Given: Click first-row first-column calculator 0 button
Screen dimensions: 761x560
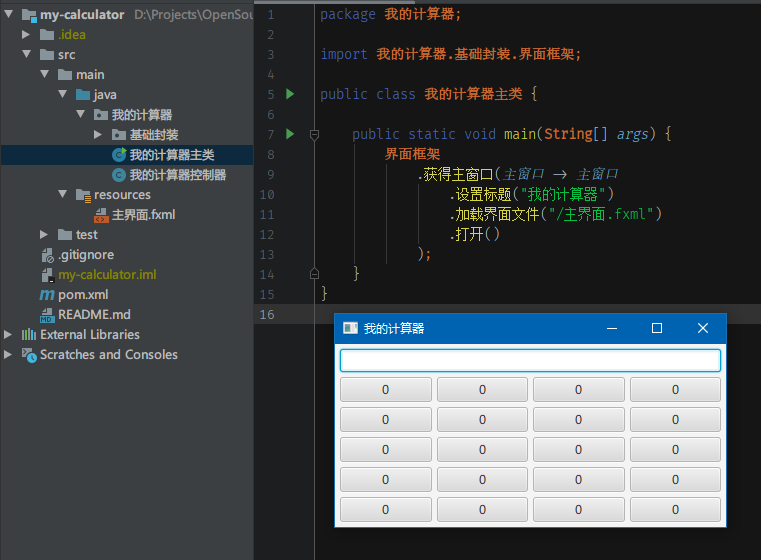Looking at the screenshot, I should (x=385, y=390).
